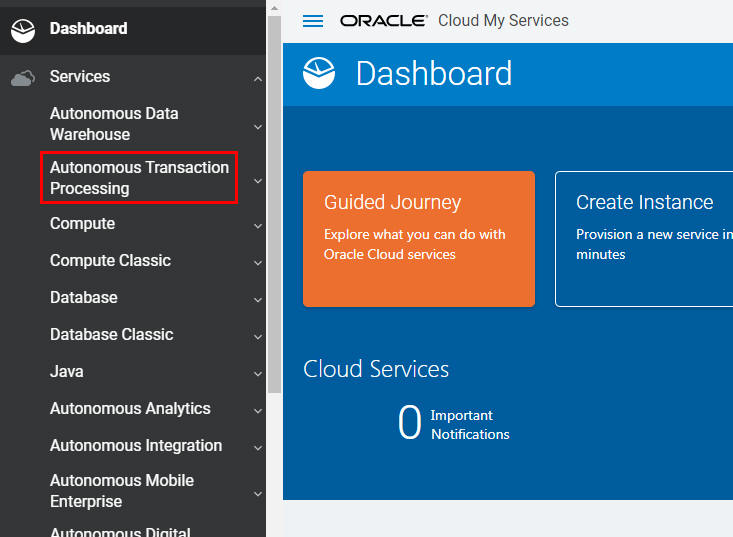Click the Create Instance tile
The height and width of the screenshot is (537, 733).
coord(645,239)
